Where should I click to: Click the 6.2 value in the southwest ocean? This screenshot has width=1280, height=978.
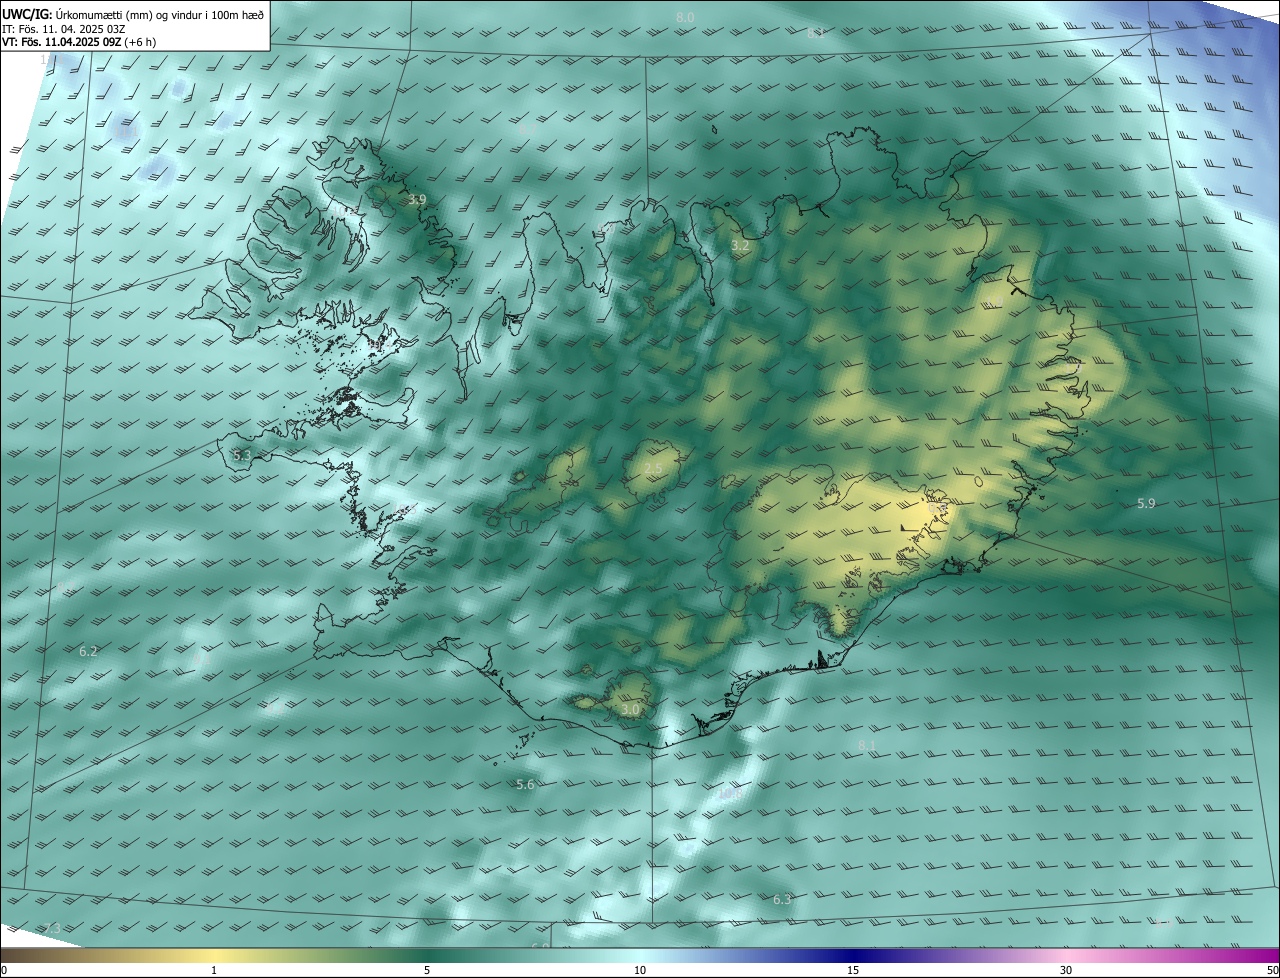point(88,651)
